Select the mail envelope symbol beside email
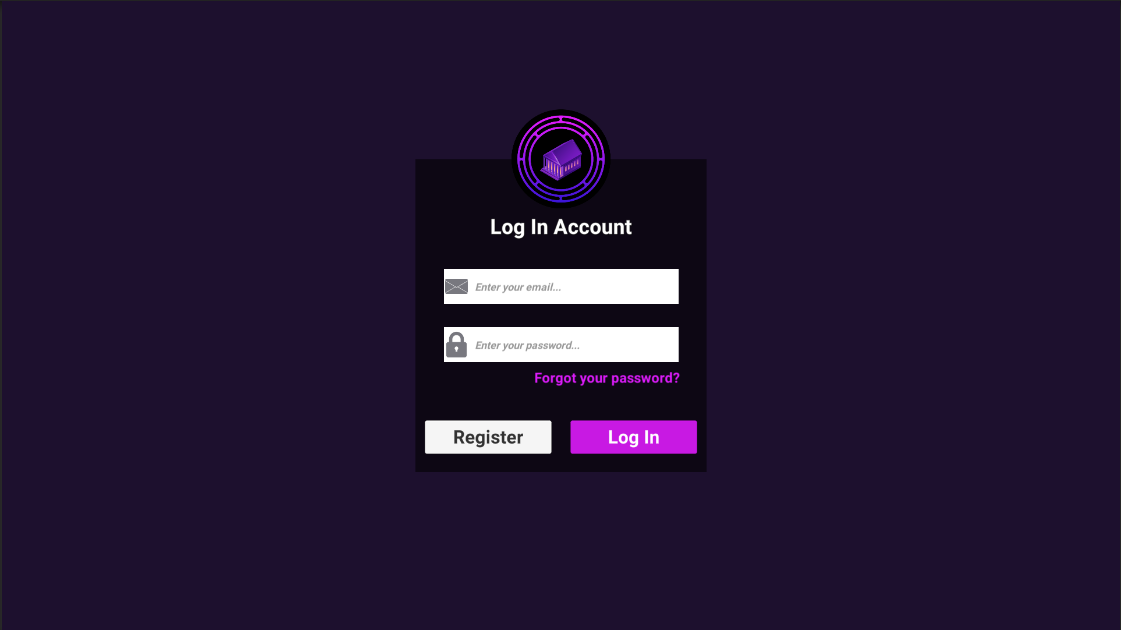 [x=456, y=287]
